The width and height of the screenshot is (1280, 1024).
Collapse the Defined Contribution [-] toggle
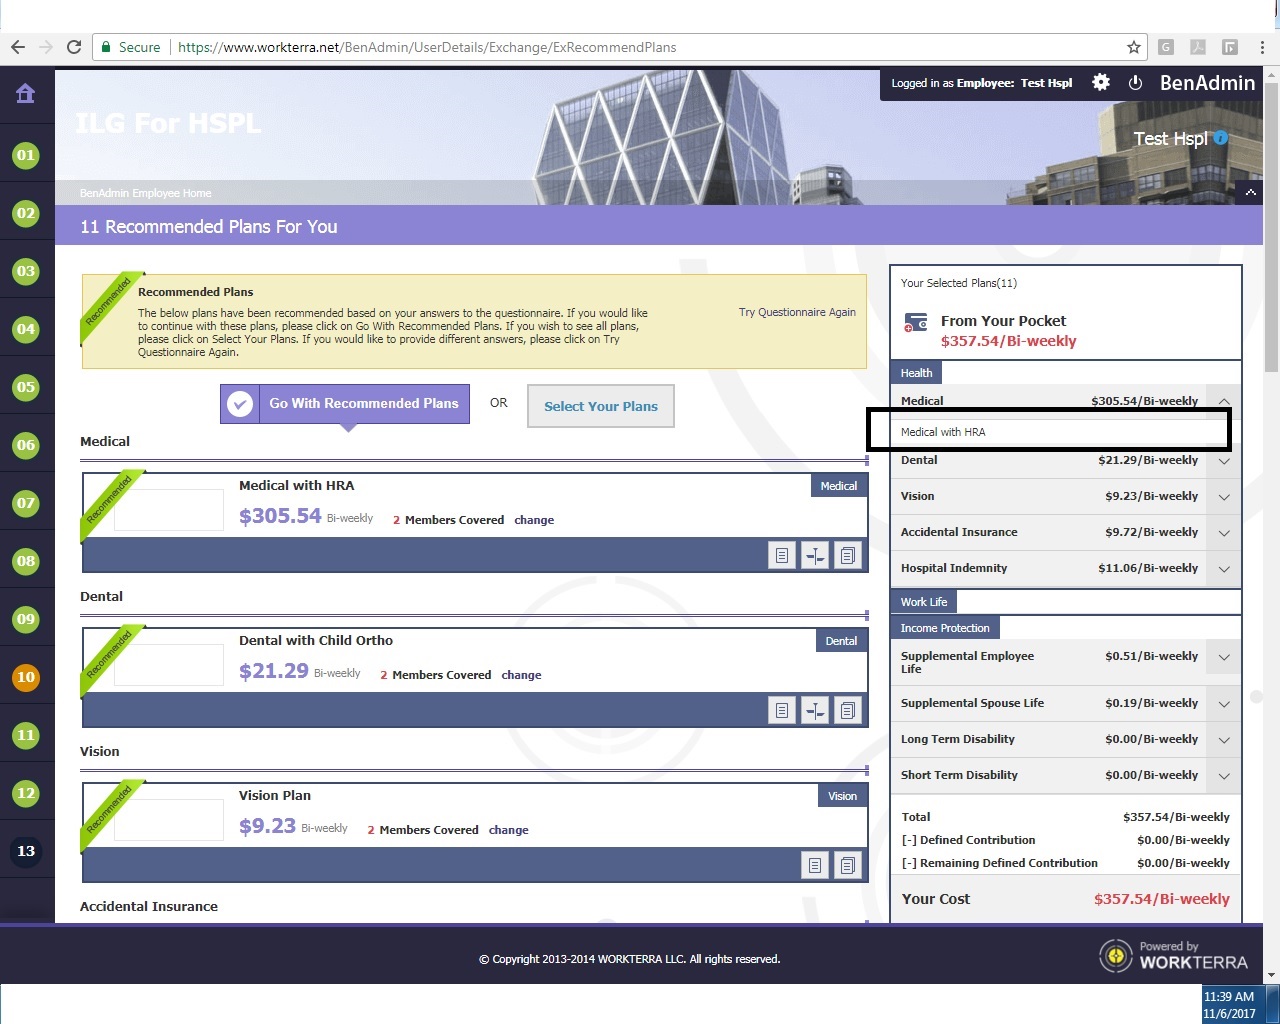(x=908, y=840)
